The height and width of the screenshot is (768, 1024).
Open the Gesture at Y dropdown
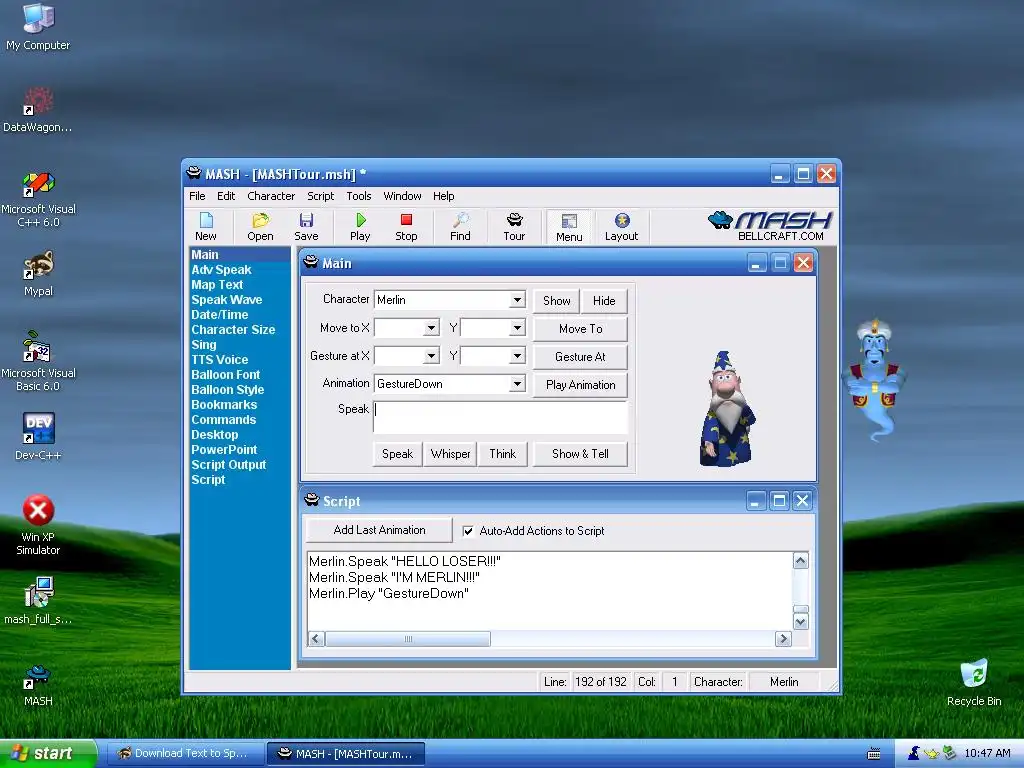point(517,356)
